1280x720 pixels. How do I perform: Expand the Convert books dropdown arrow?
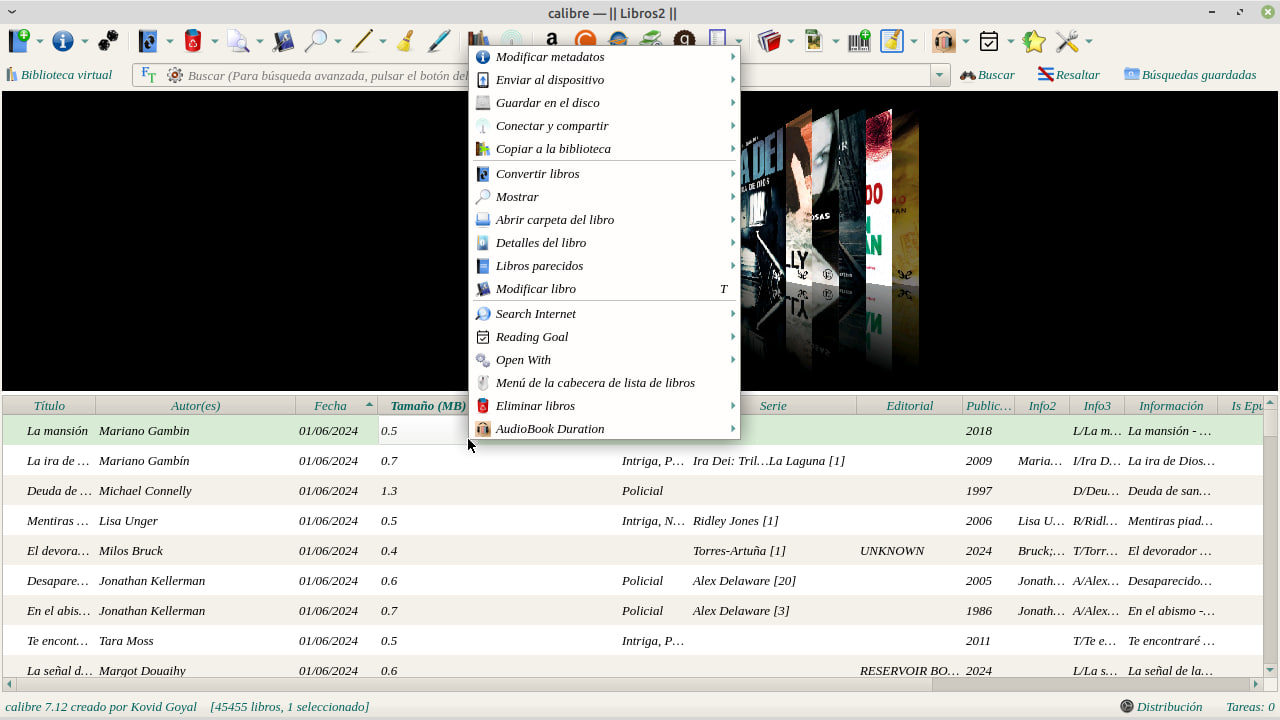170,42
